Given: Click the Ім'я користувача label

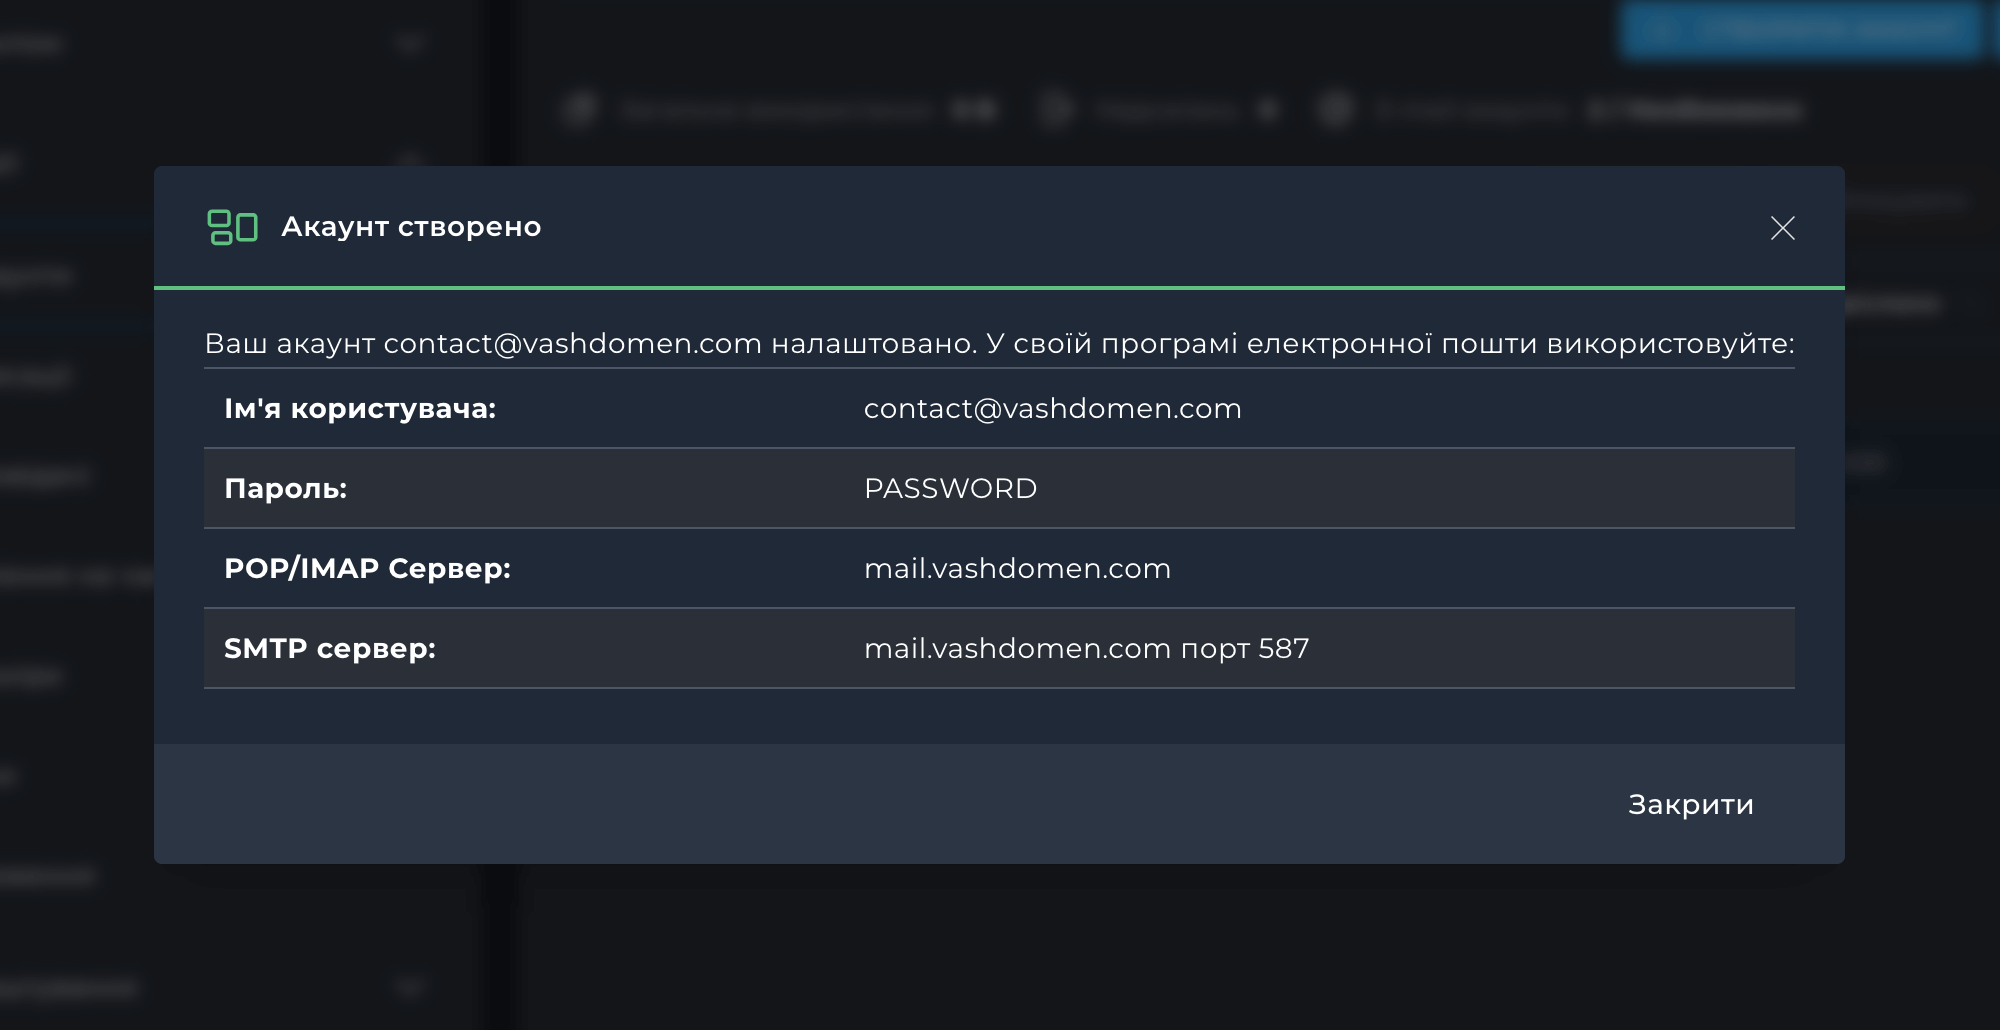Looking at the screenshot, I should pyautogui.click(x=360, y=409).
